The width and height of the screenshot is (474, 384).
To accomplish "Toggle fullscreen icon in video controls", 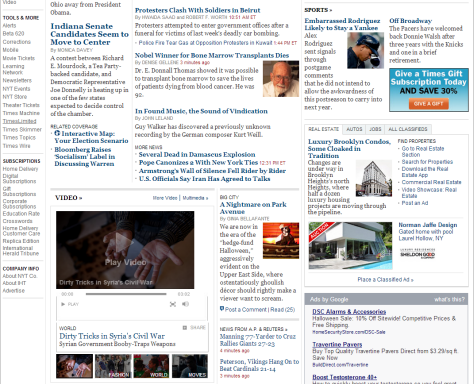I will pos(173,304).
